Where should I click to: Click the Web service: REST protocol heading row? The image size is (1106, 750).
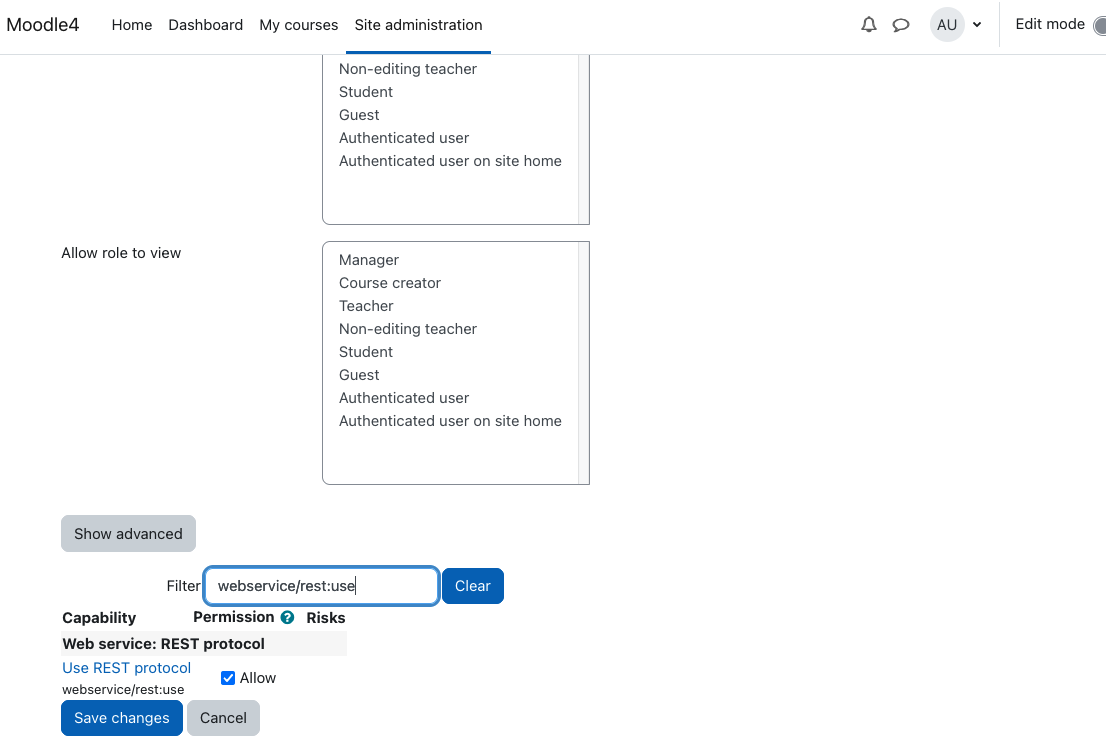[x=204, y=643]
